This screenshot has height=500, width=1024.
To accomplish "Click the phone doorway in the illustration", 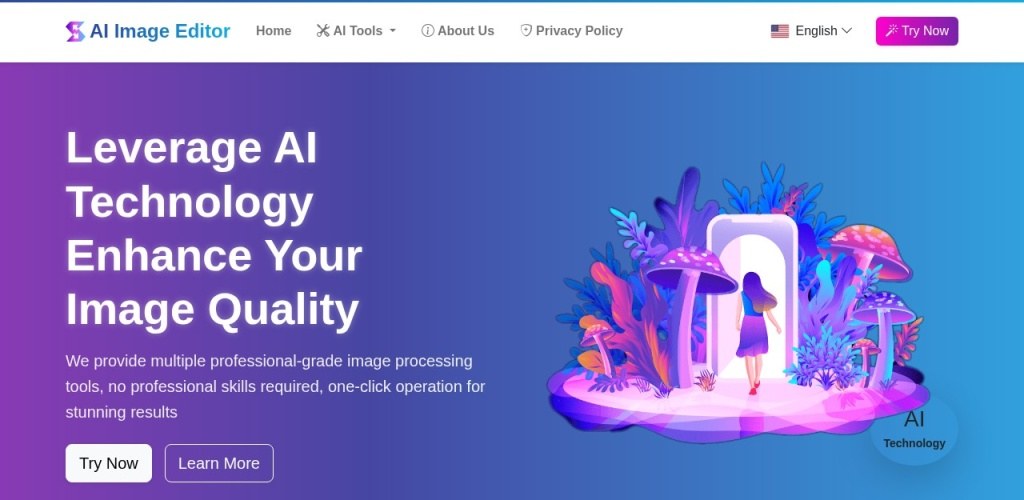I will (753, 297).
